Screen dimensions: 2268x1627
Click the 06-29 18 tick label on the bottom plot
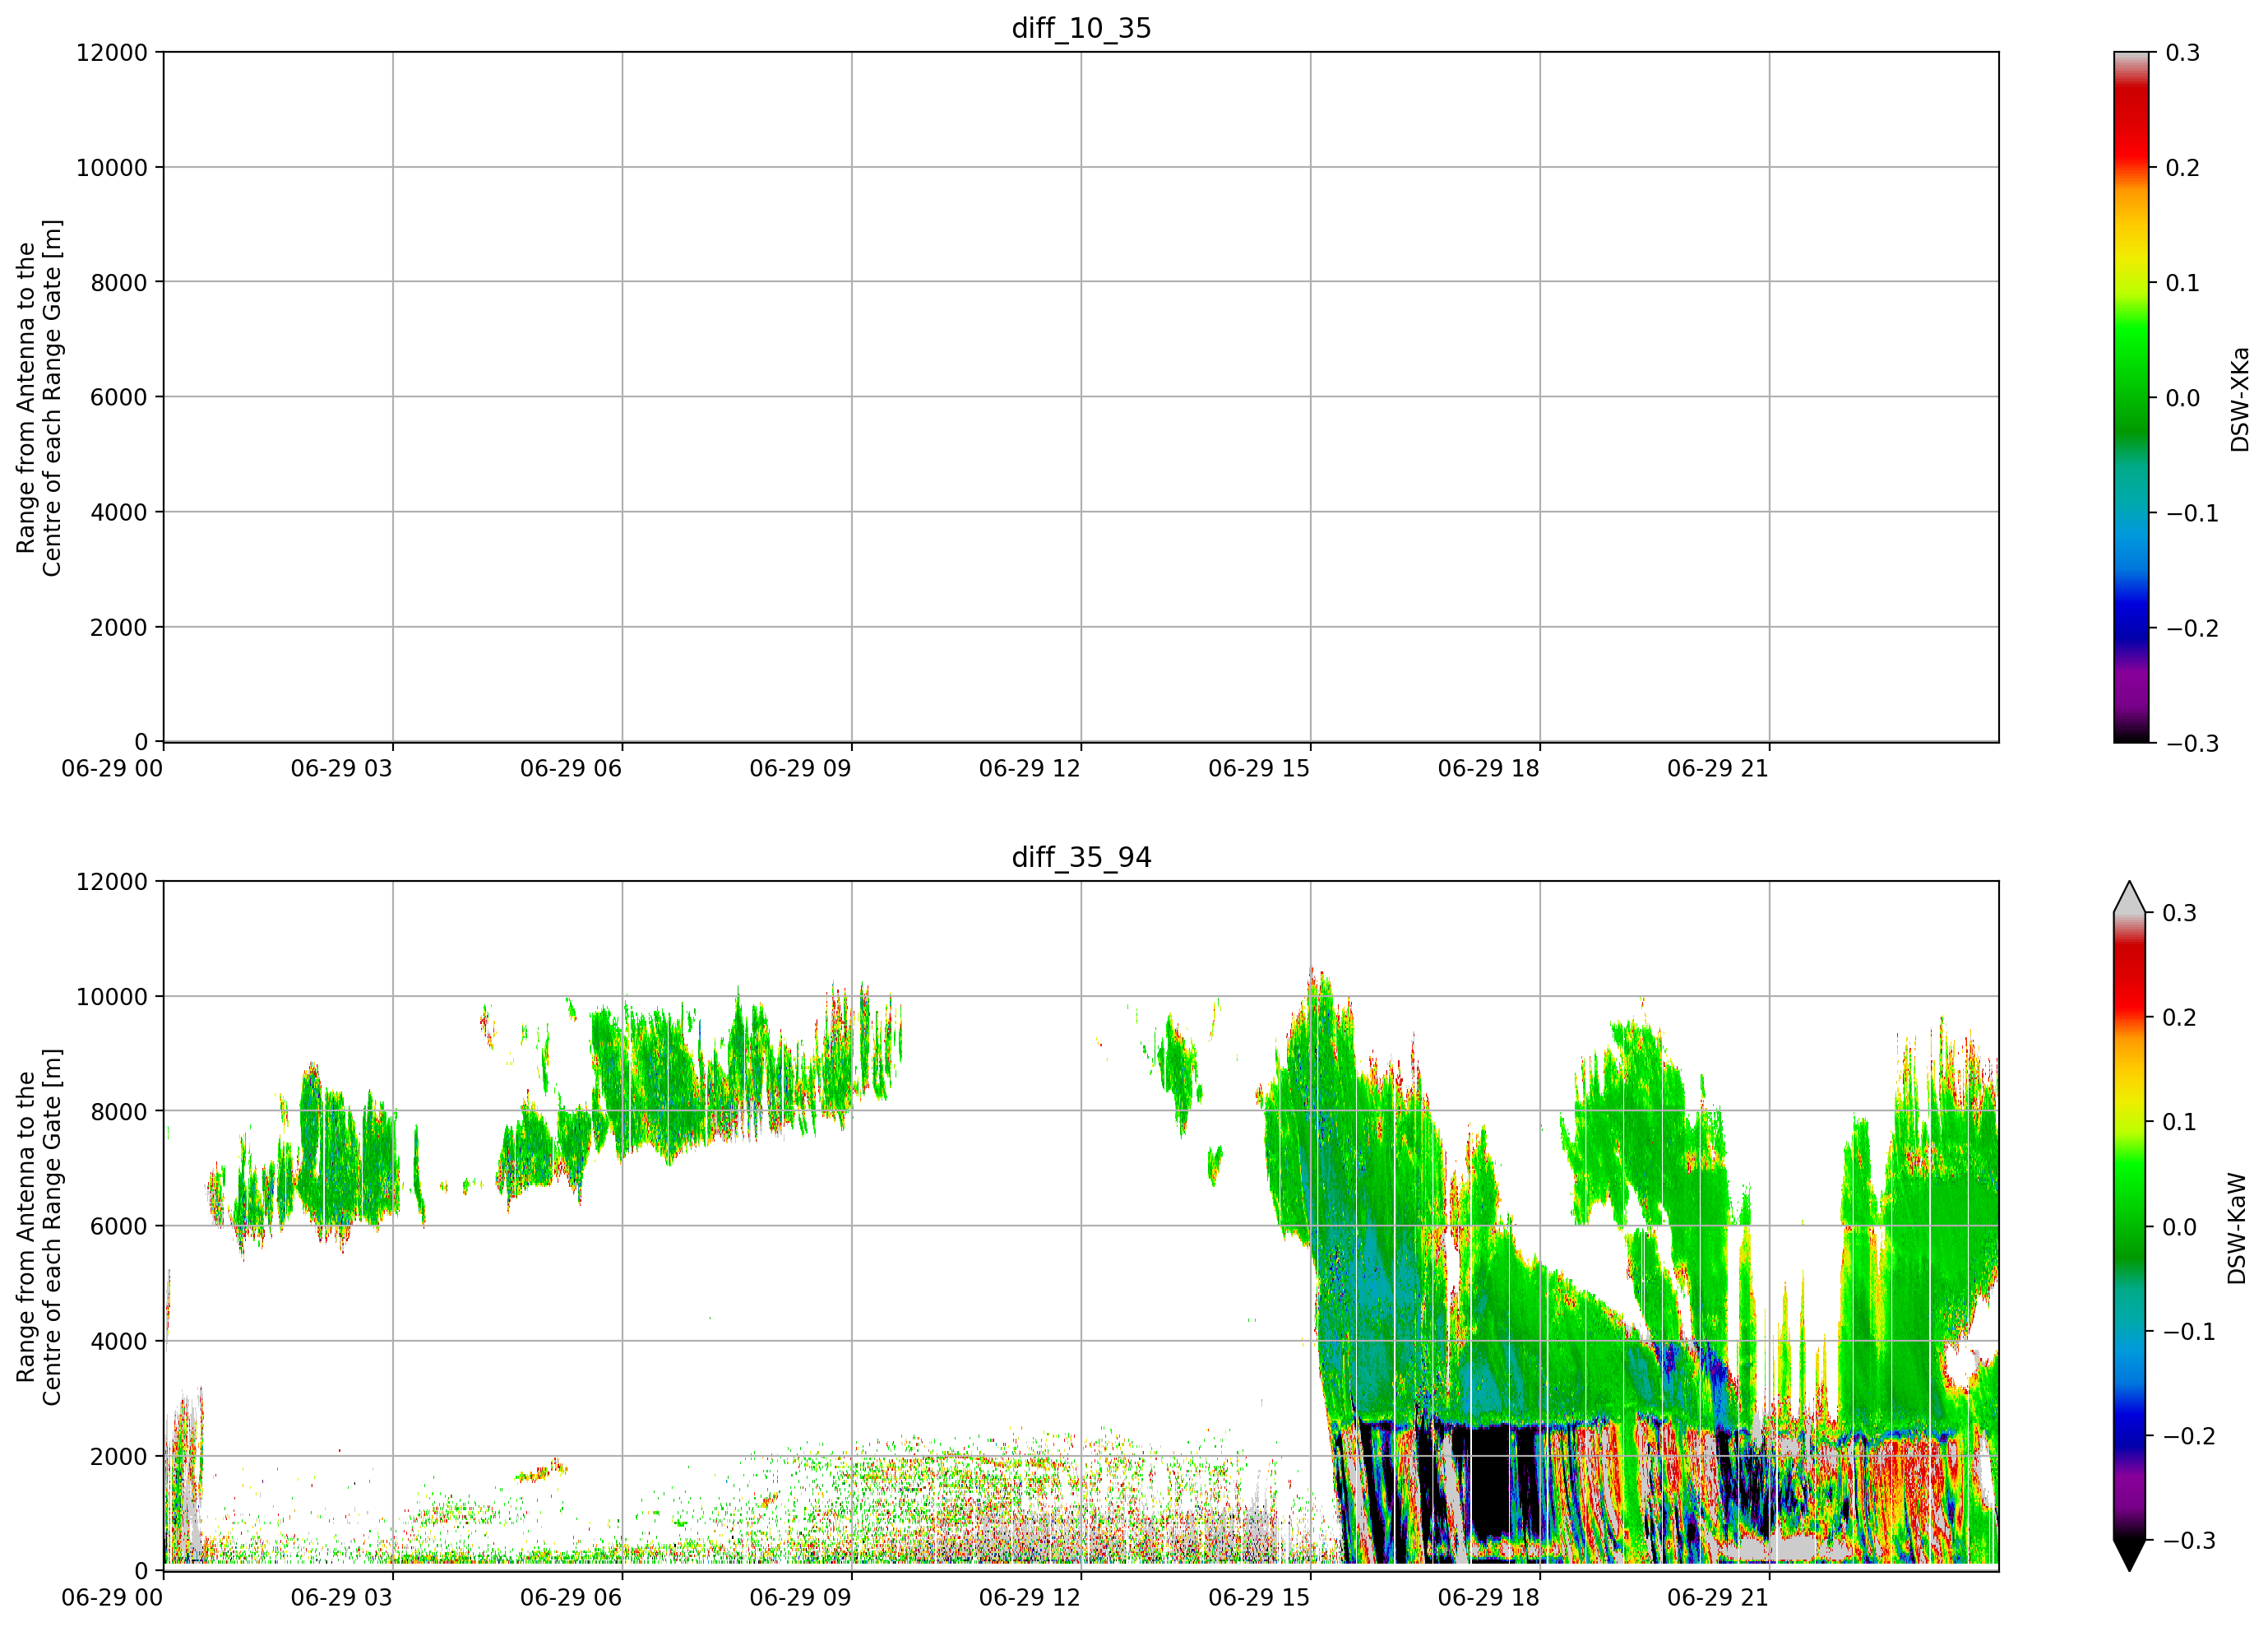coord(1488,1598)
